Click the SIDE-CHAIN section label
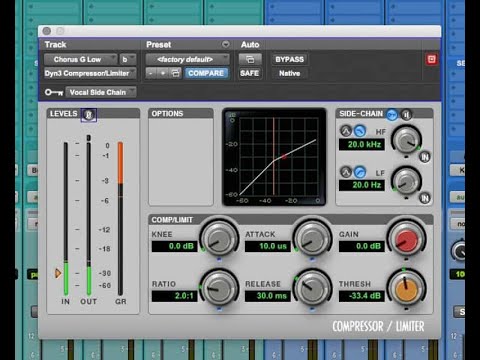Image resolution: width=480 pixels, height=360 pixels. click(361, 114)
